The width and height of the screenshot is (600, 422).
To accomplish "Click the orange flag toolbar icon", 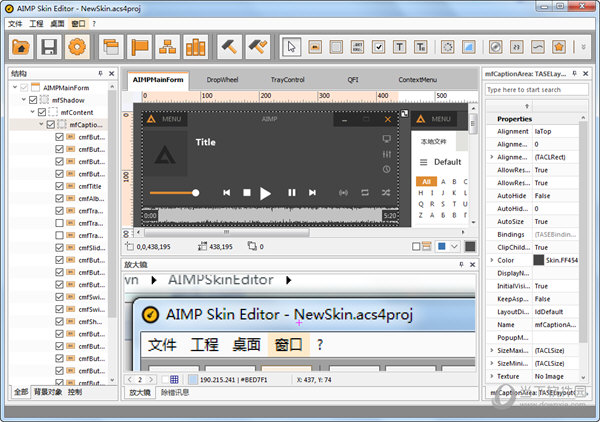I will pyautogui.click(x=139, y=47).
